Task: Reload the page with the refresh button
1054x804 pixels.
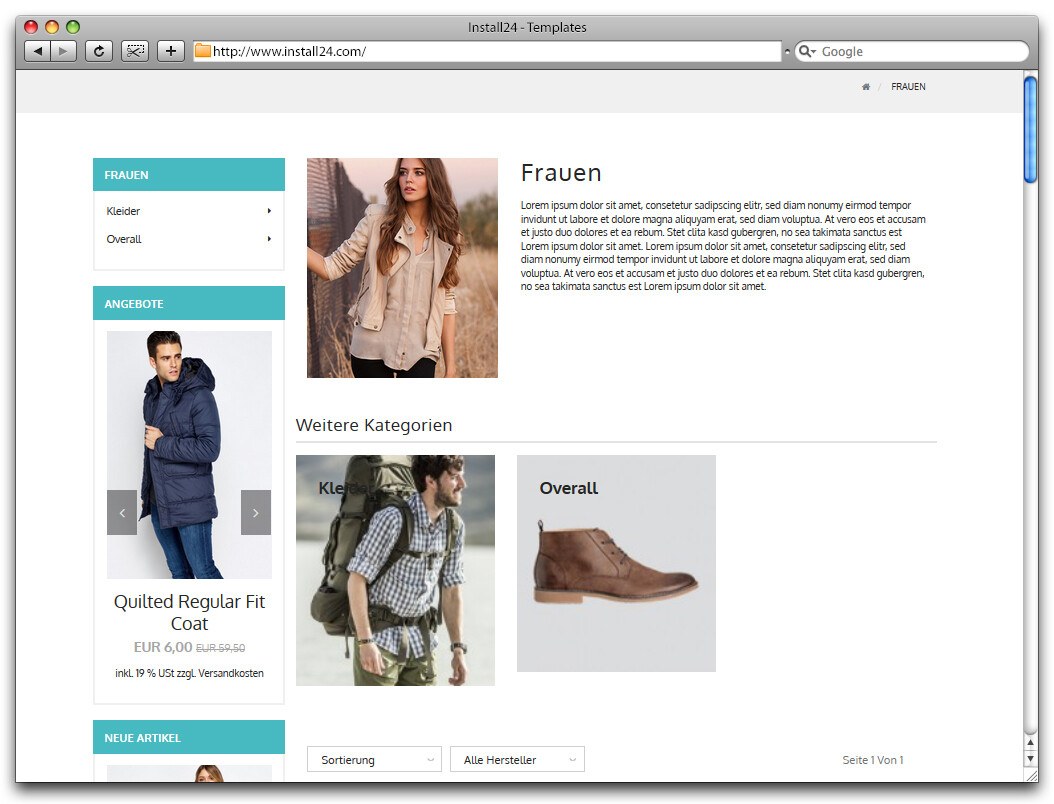Action: (x=98, y=51)
